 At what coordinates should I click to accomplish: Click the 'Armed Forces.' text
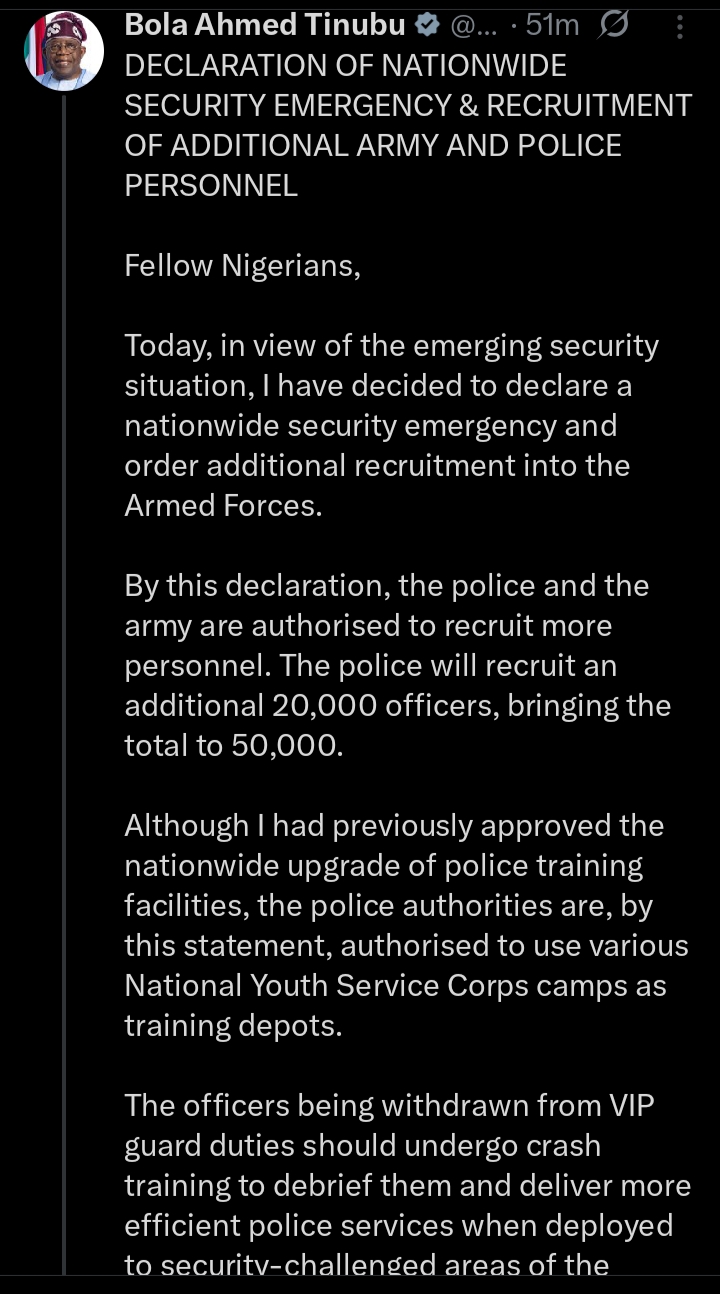coord(223,506)
